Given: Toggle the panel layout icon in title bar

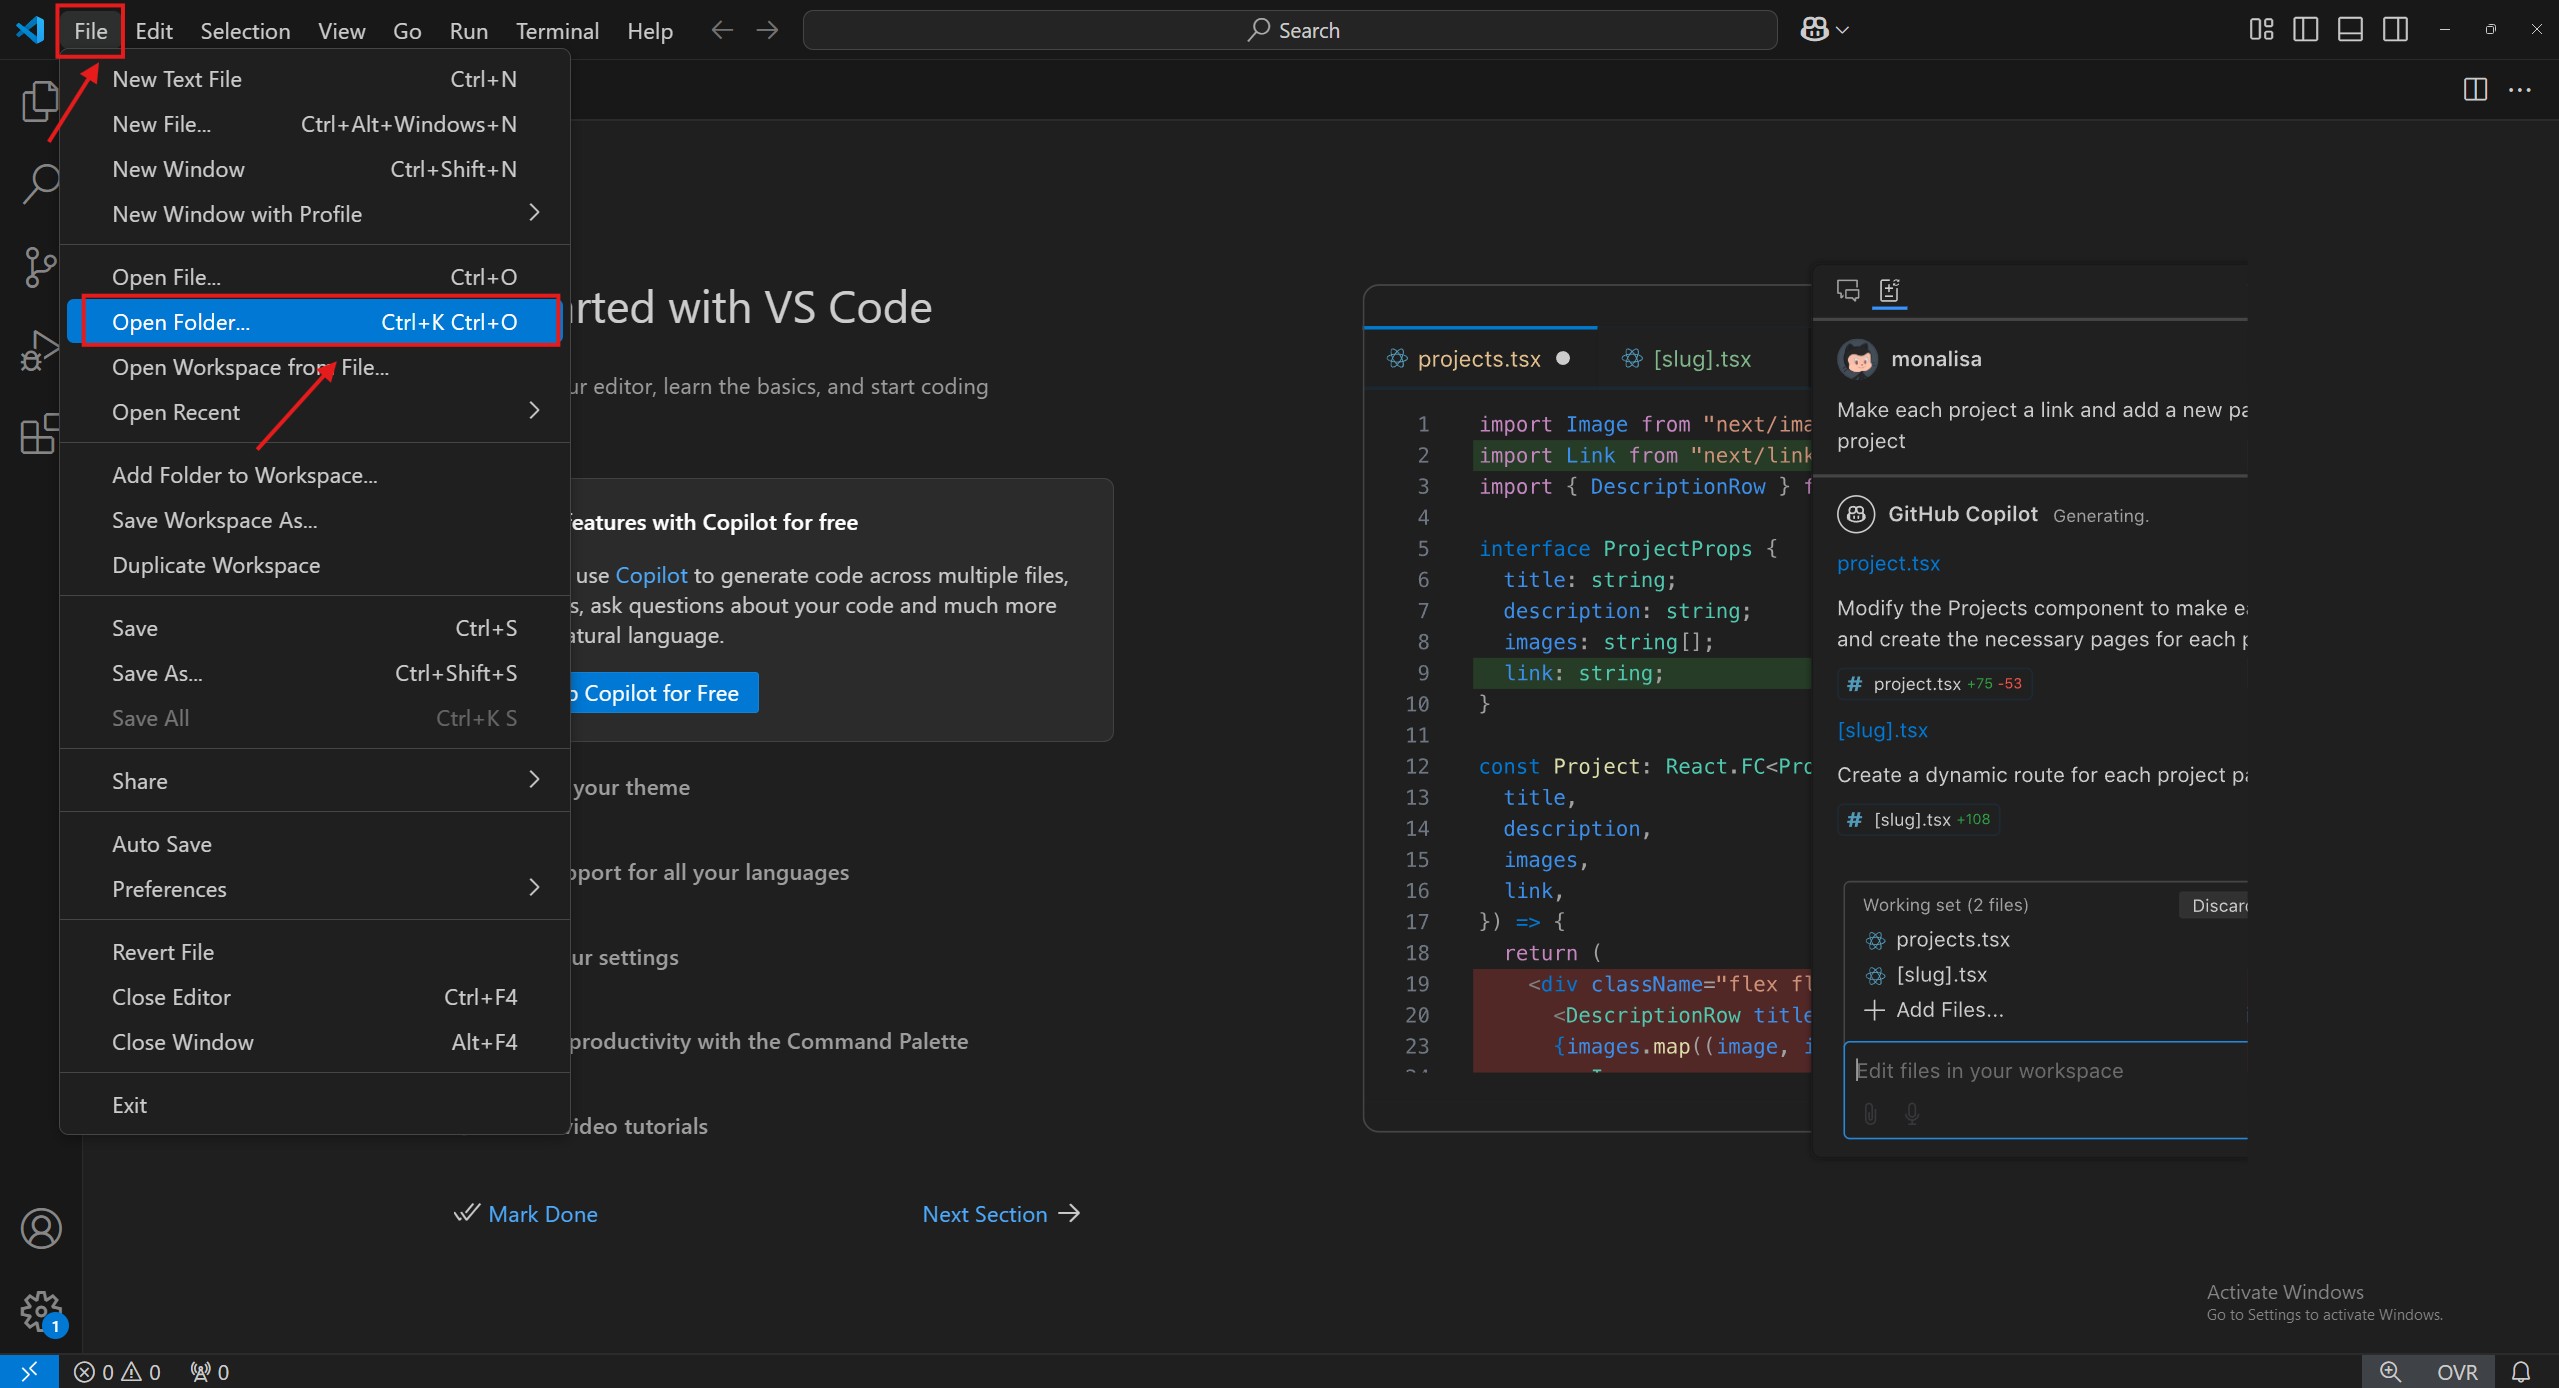Looking at the screenshot, I should click(2350, 30).
